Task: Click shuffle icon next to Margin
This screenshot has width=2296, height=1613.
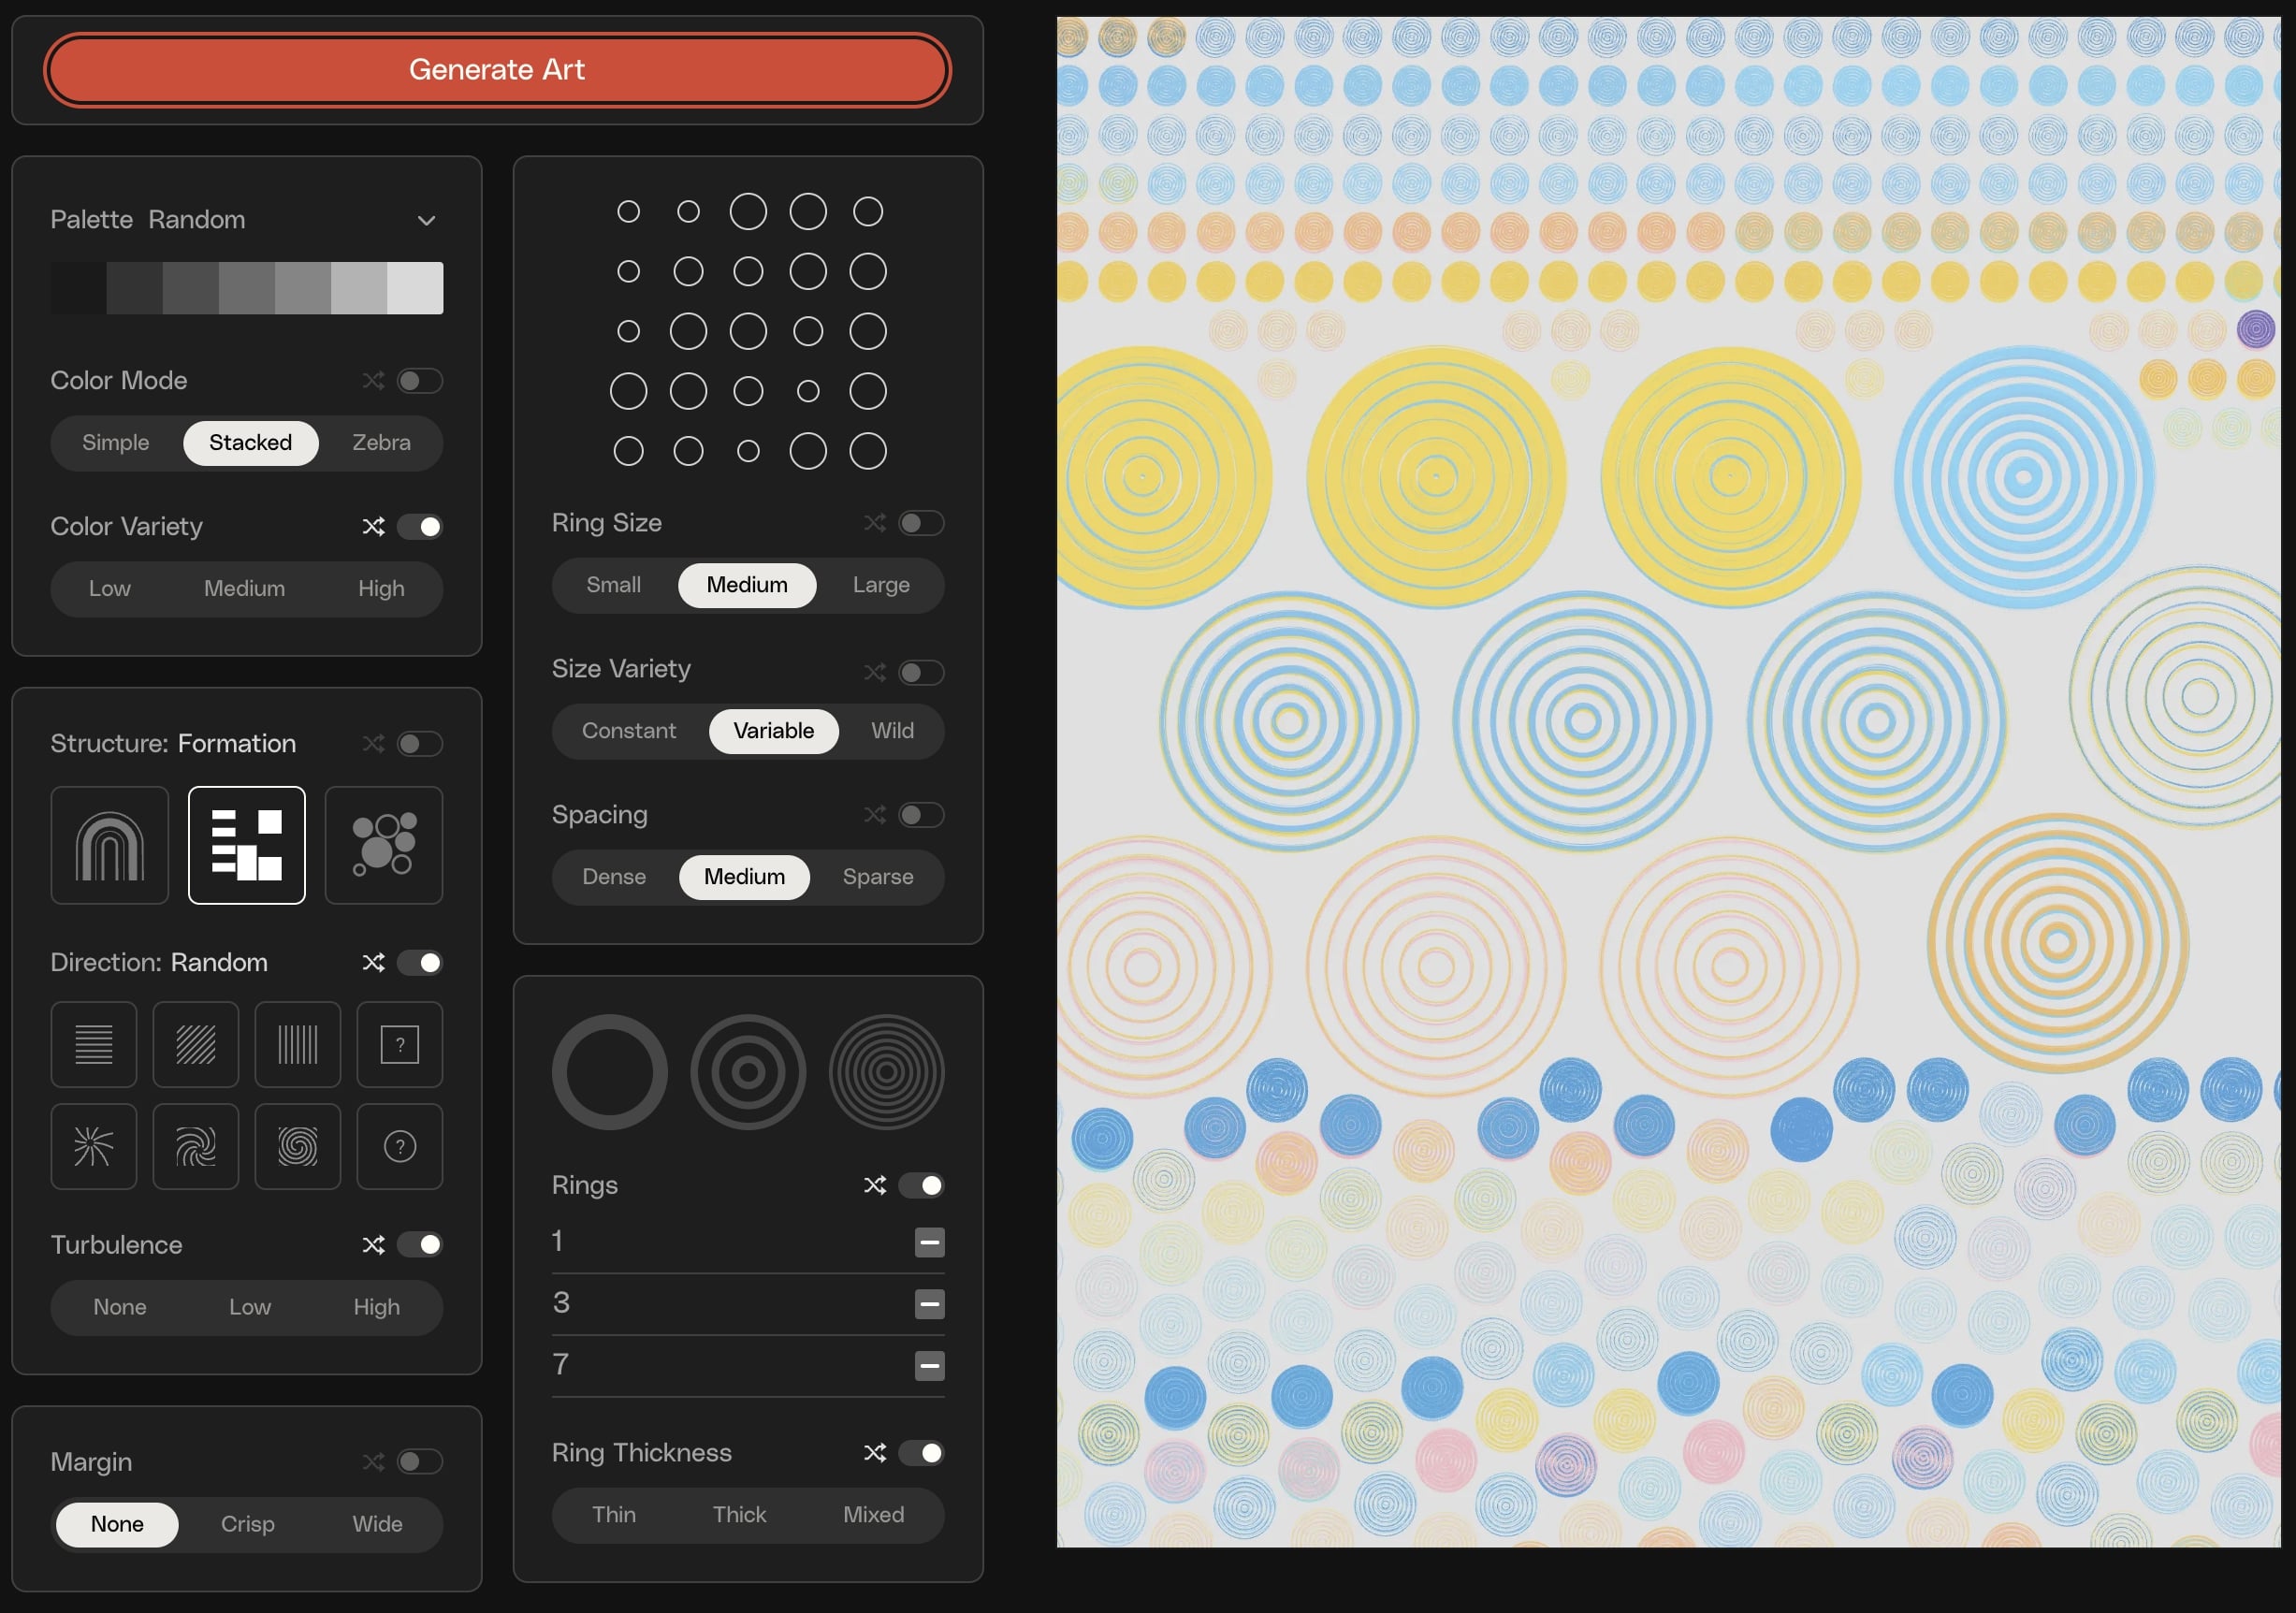Action: [x=373, y=1461]
